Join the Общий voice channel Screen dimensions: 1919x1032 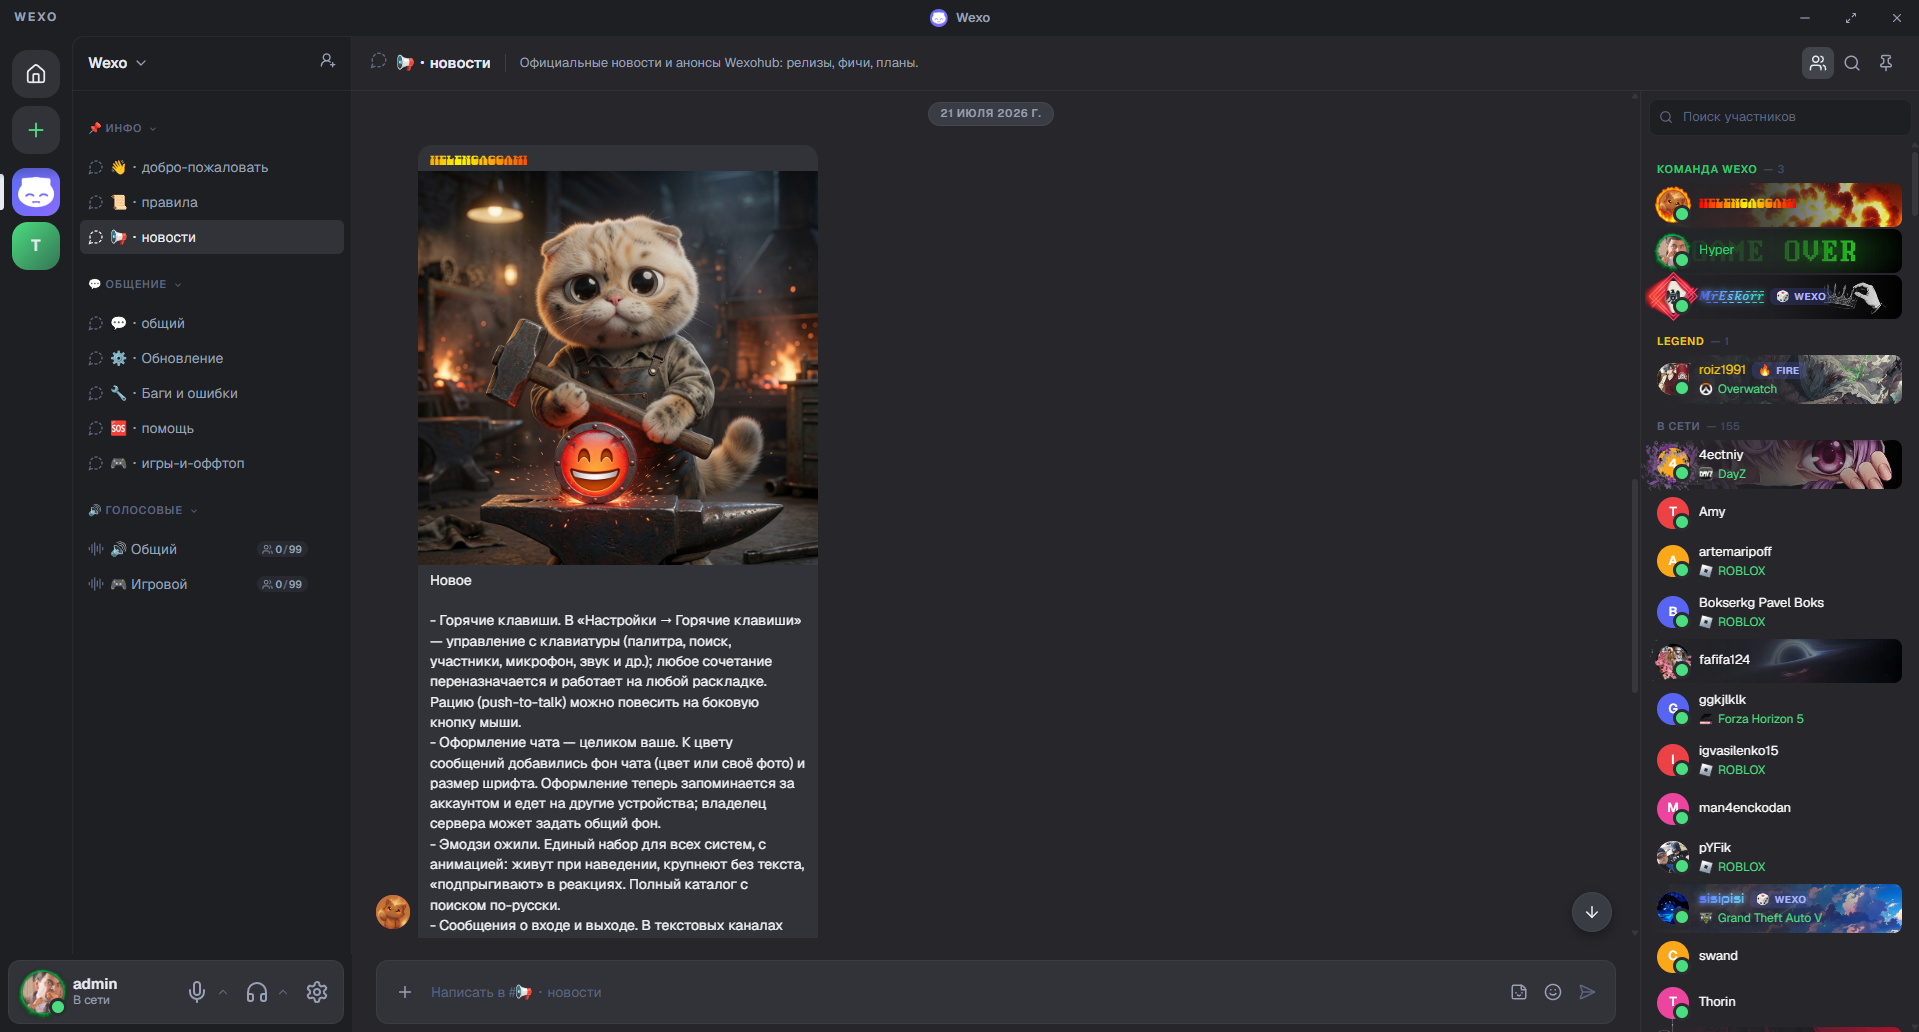pyautogui.click(x=212, y=549)
